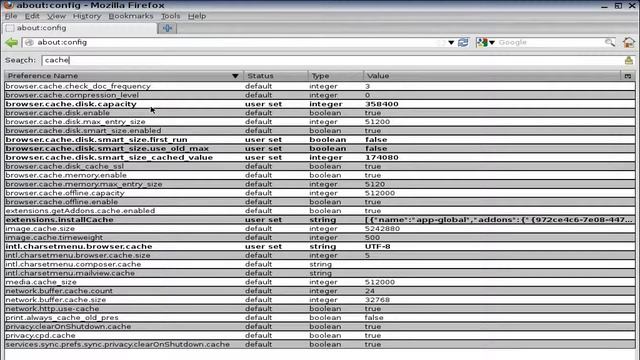
Task: Select browser.cache.disk.max_entry_size preference
Action: 320,122
